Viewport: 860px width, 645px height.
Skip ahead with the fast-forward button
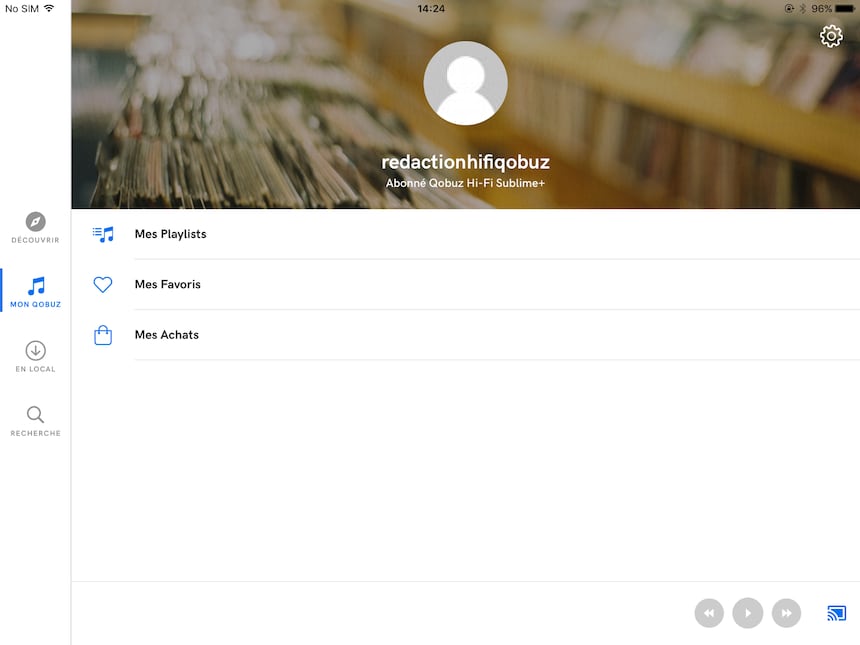pos(787,613)
